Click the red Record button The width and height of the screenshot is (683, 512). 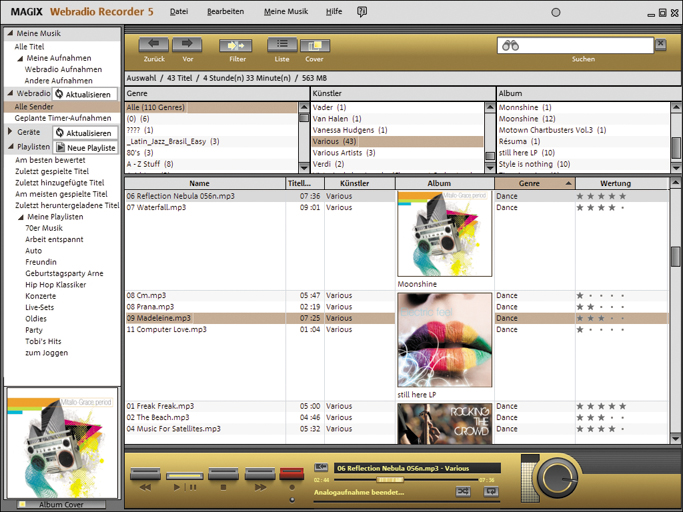pos(291,474)
